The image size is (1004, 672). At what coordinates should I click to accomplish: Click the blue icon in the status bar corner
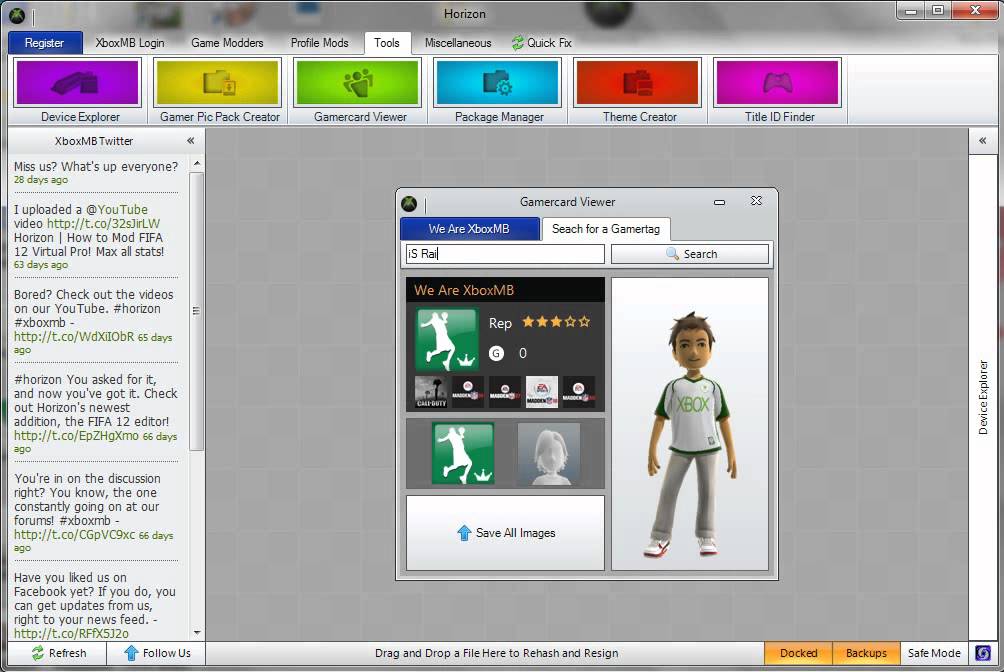pyautogui.click(x=983, y=653)
